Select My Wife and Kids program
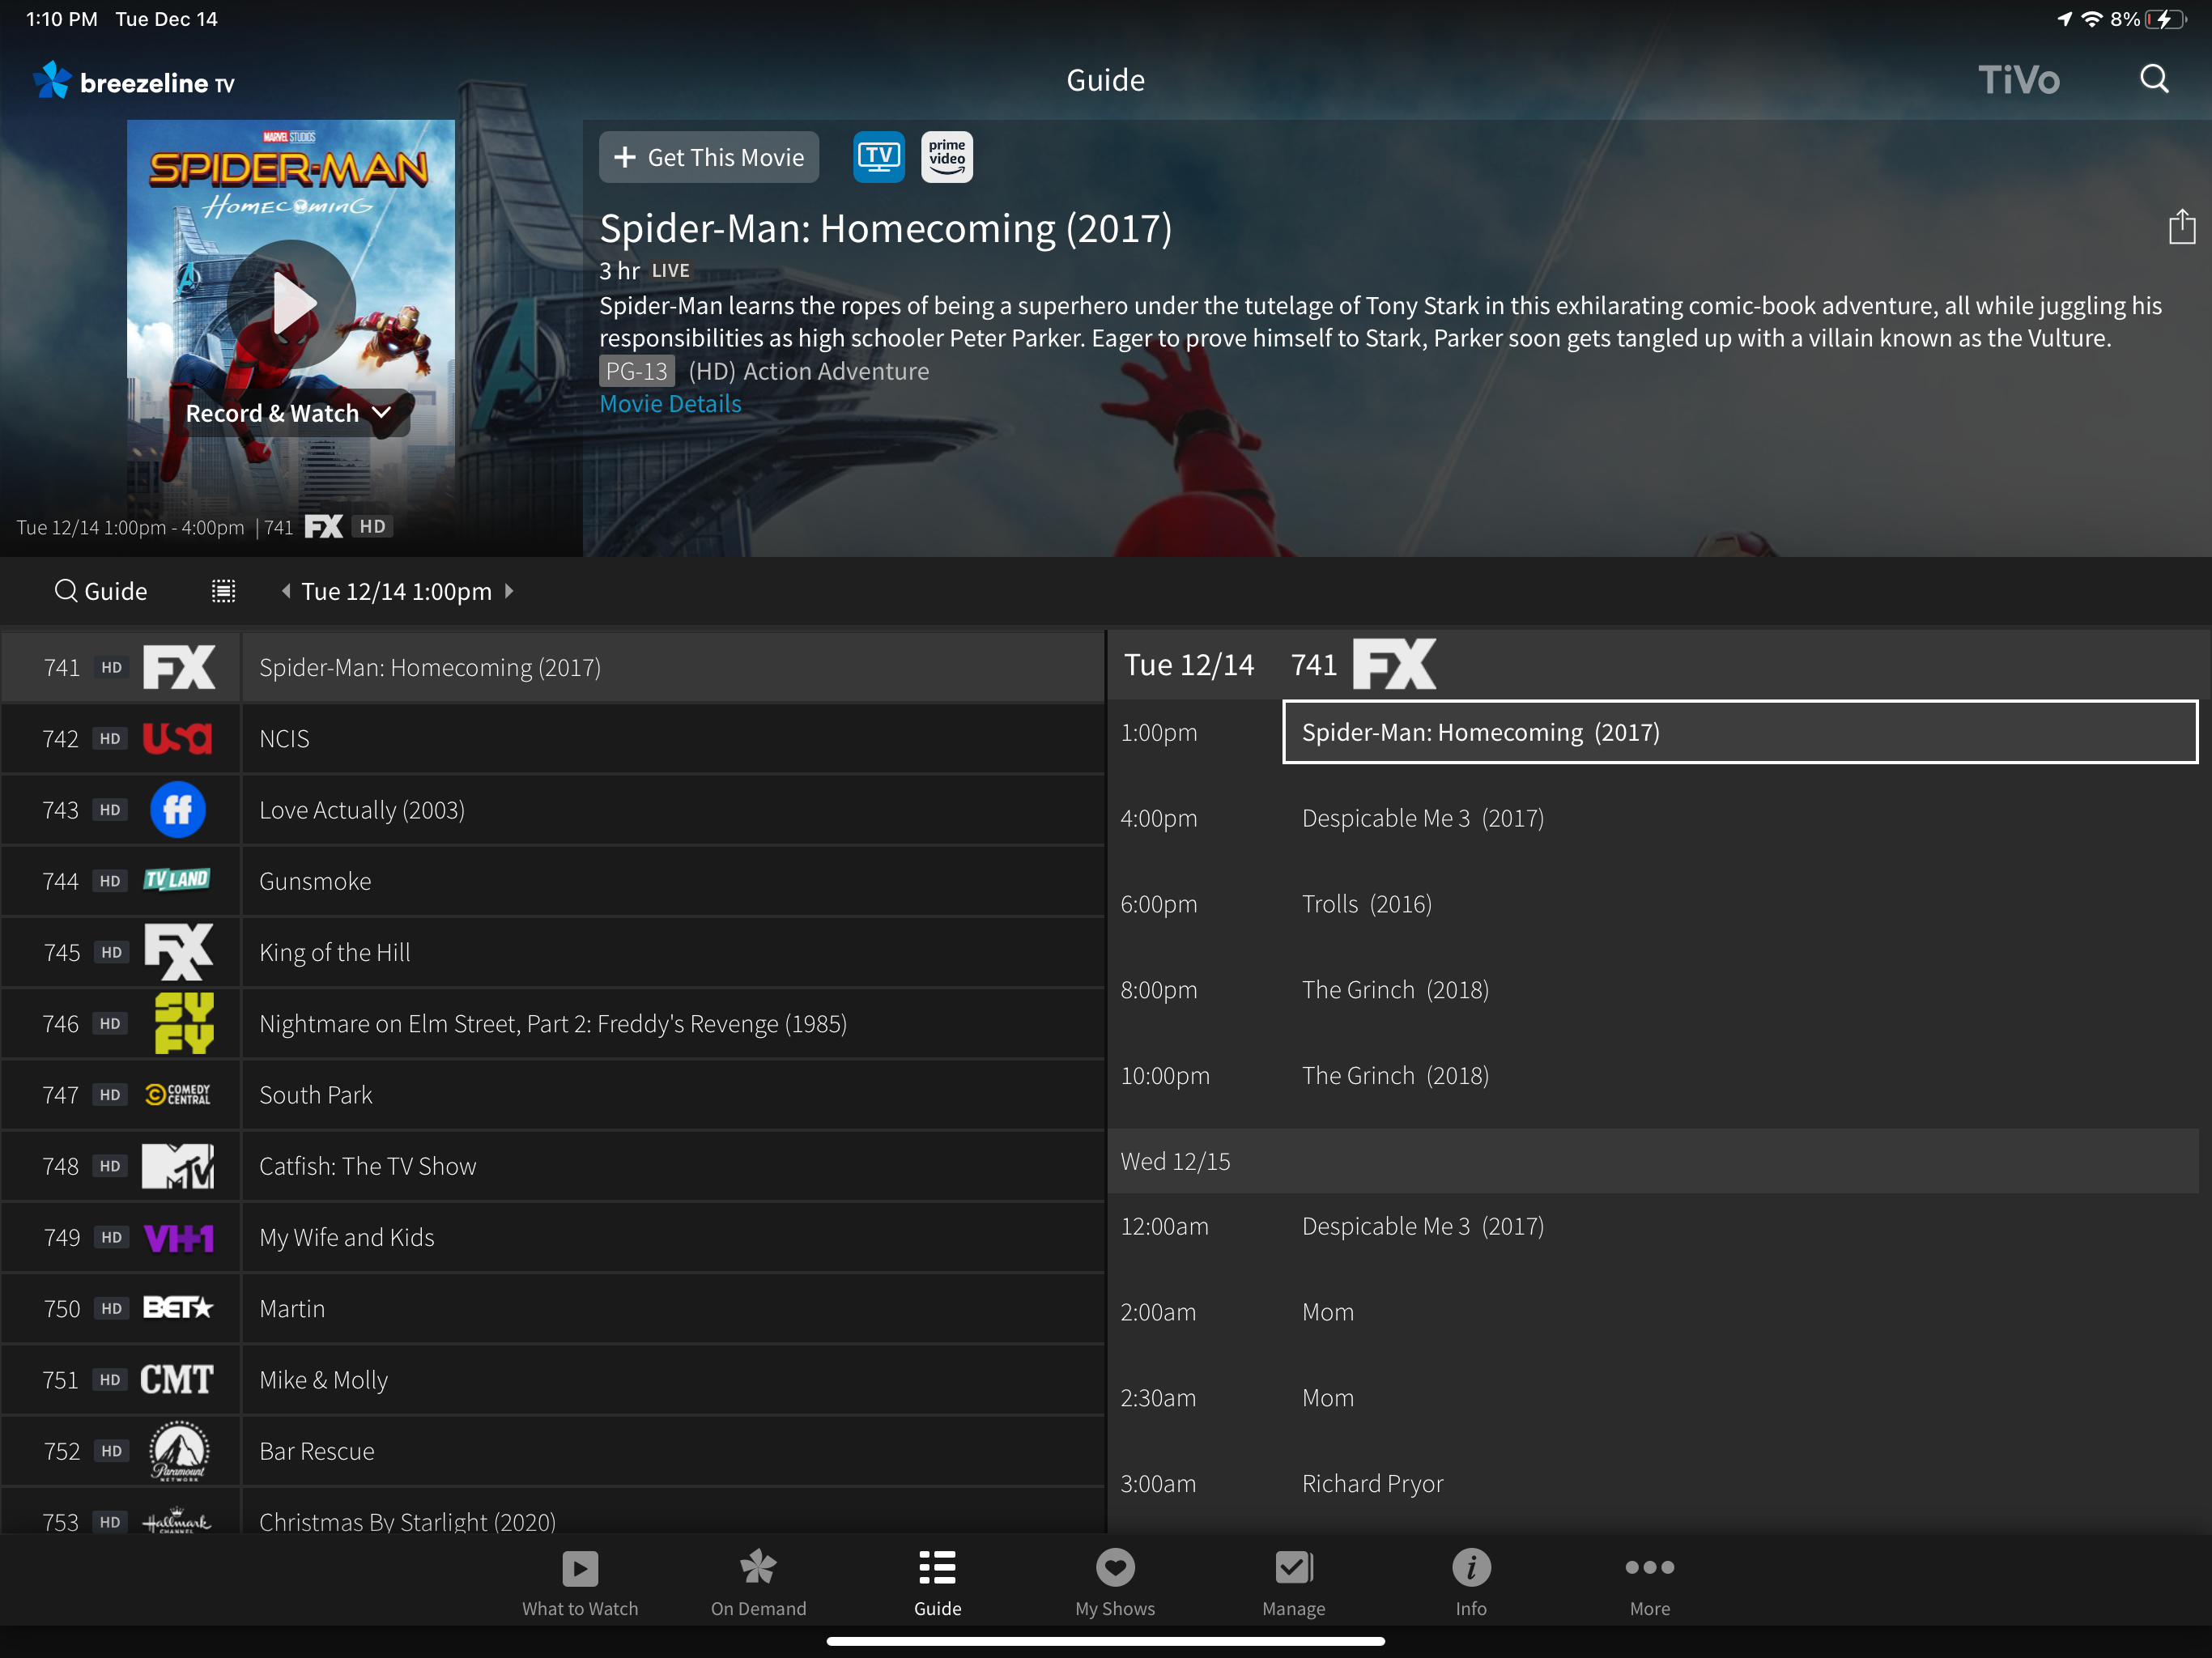 (x=673, y=1237)
